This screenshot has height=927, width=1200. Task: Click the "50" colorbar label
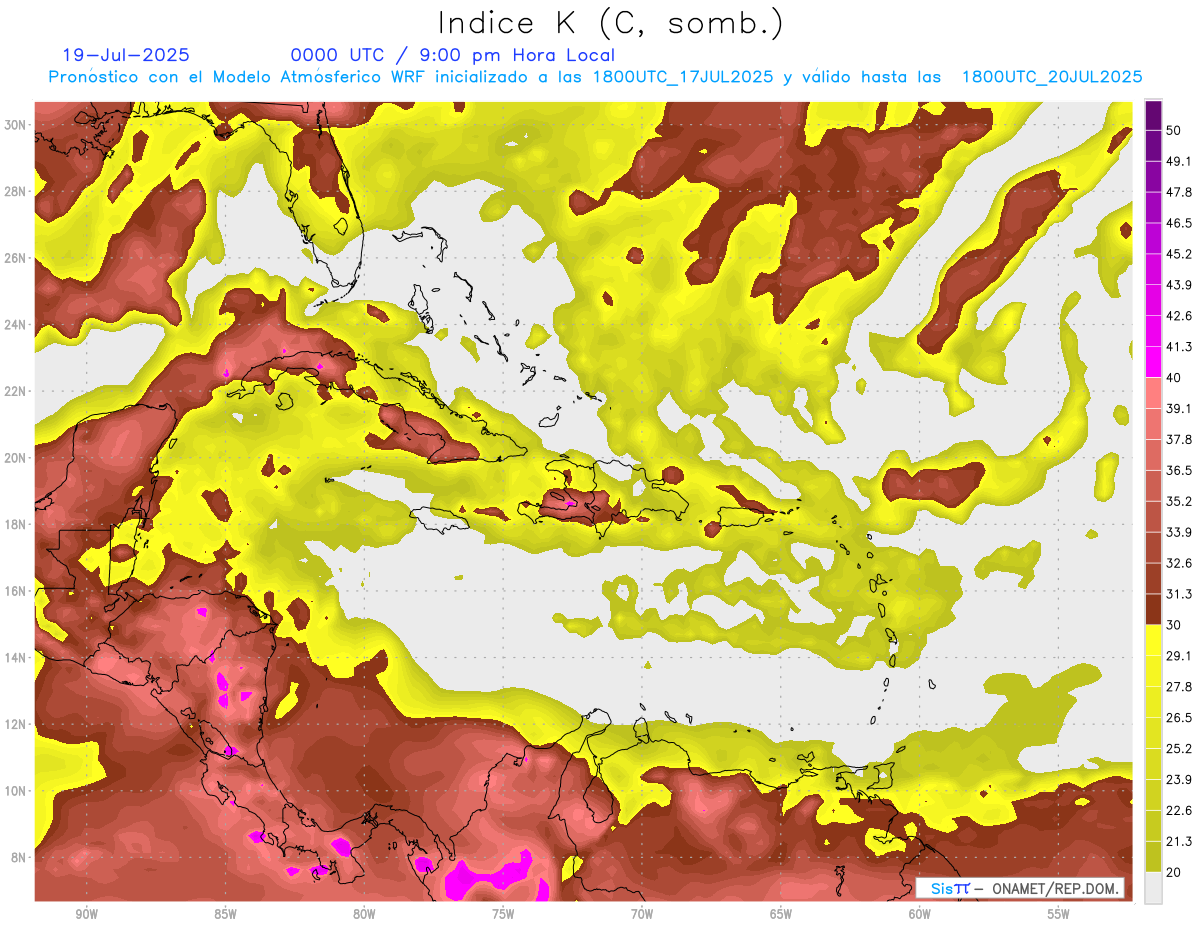pos(1175,131)
